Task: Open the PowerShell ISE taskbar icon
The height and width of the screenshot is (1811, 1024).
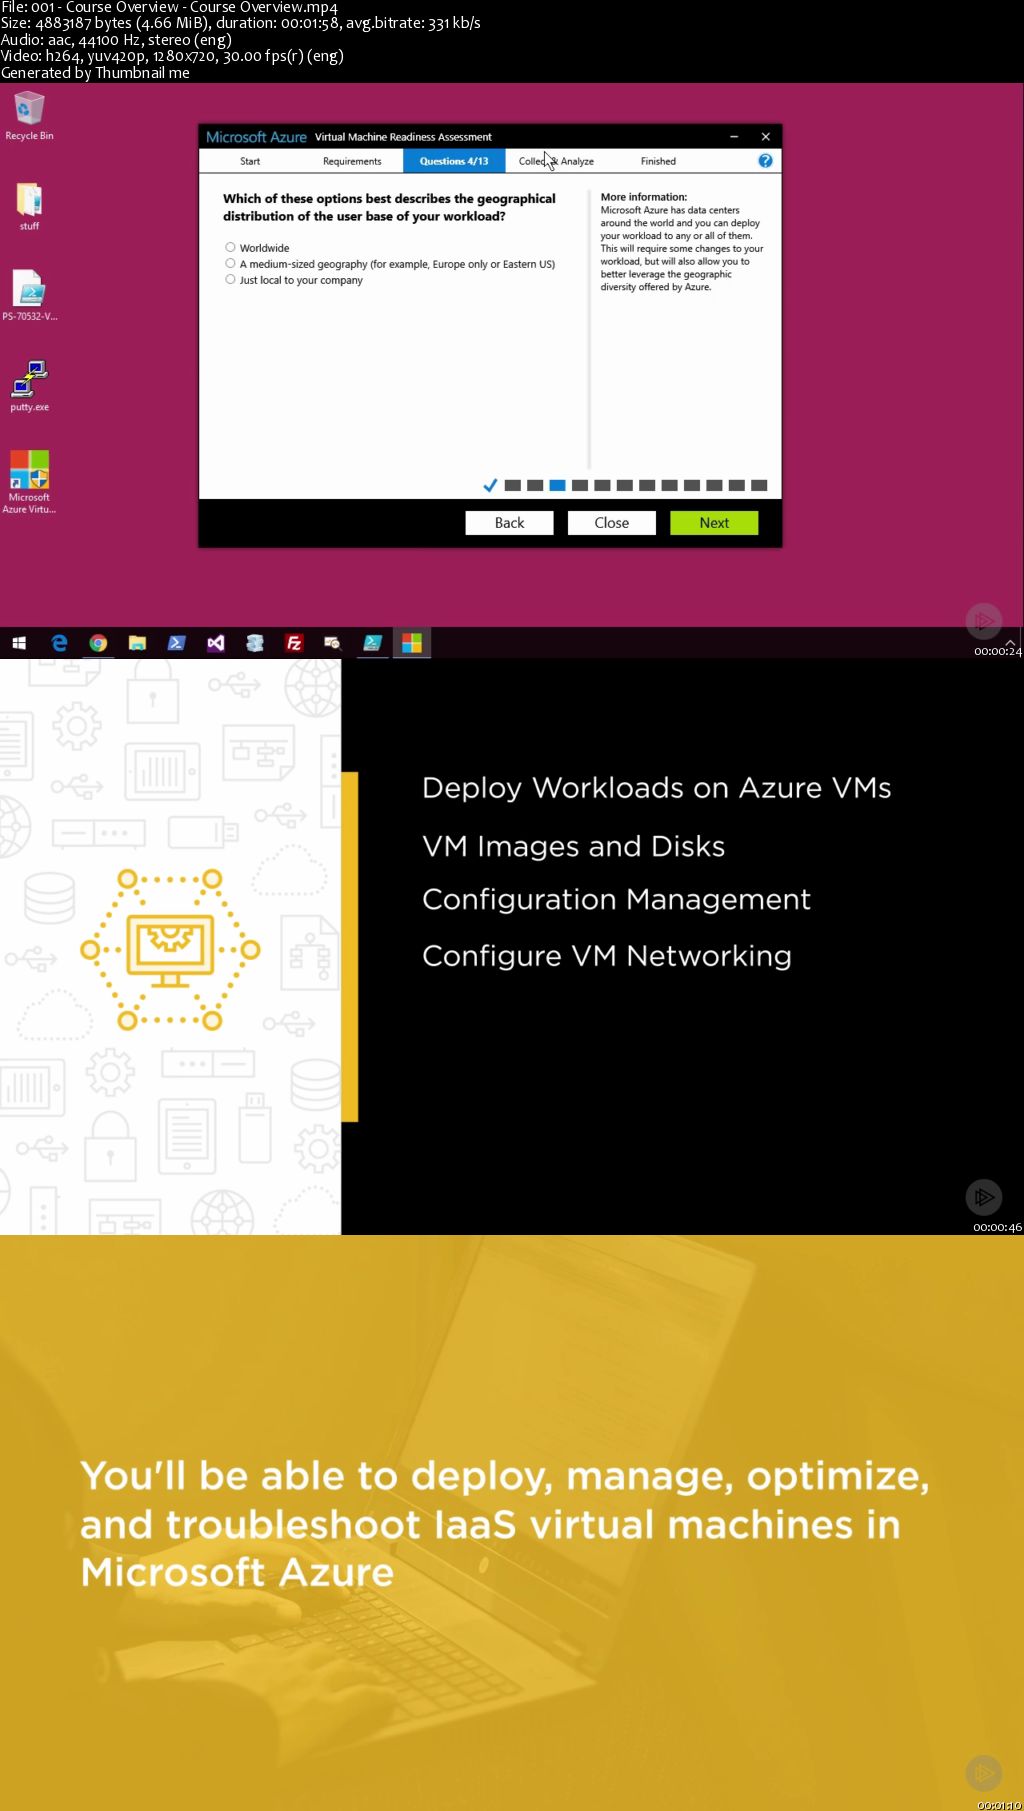Action: point(372,643)
